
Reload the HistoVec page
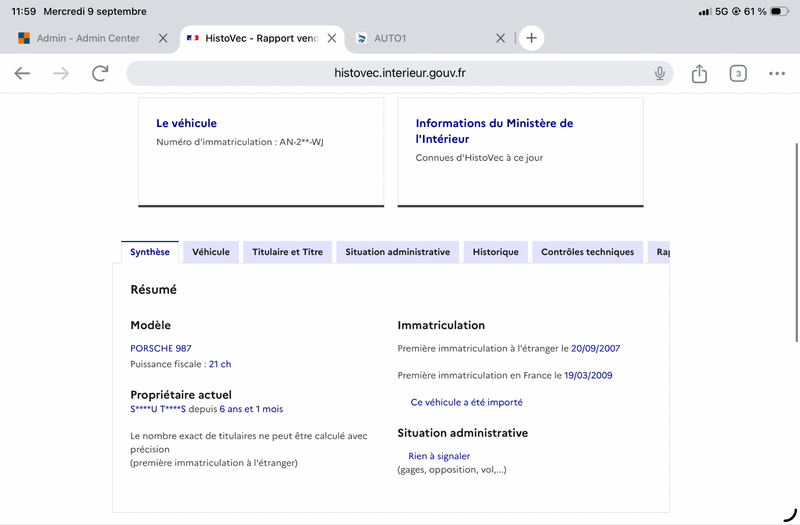(x=100, y=73)
